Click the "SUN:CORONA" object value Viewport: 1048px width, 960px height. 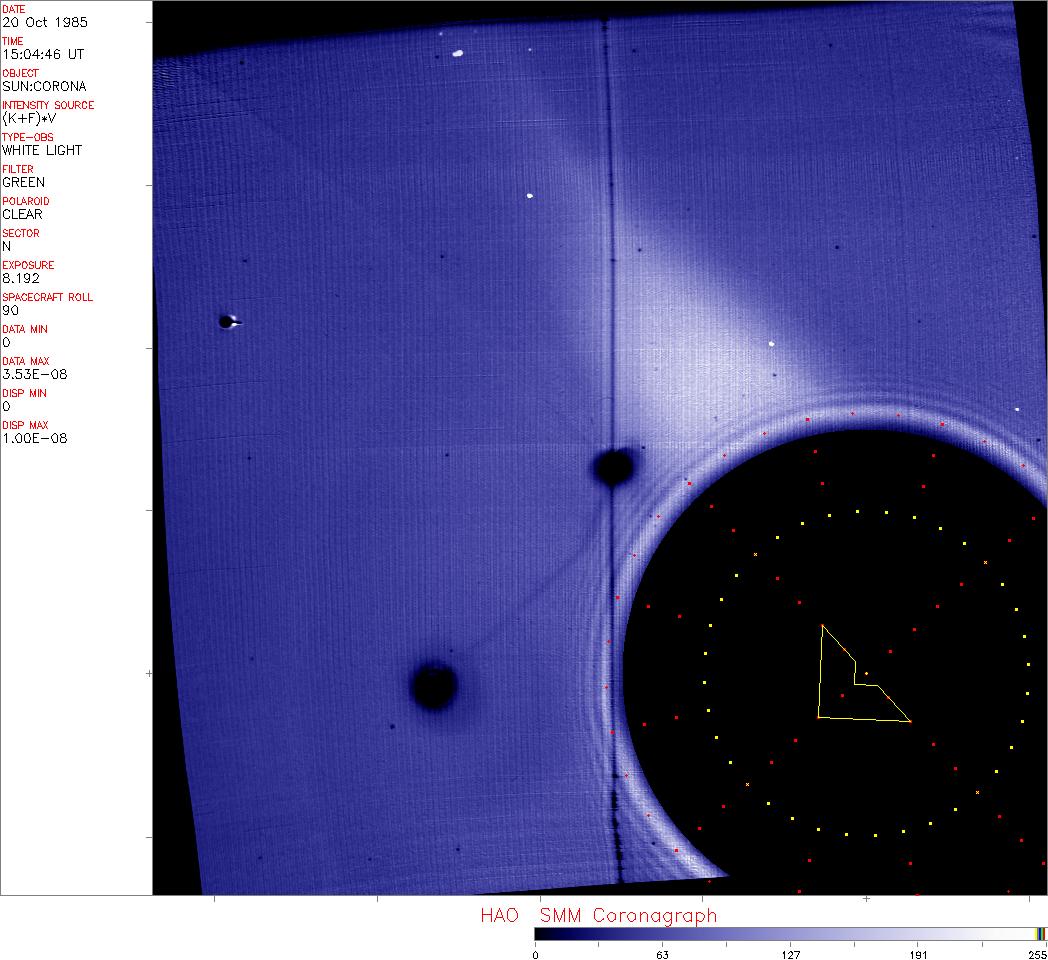44,86
